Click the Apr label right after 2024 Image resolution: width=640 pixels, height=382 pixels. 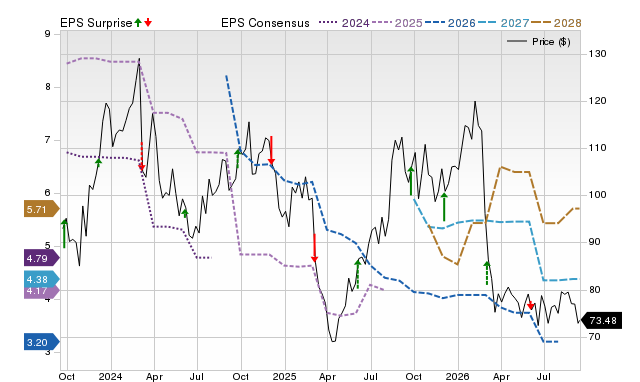[154, 376]
